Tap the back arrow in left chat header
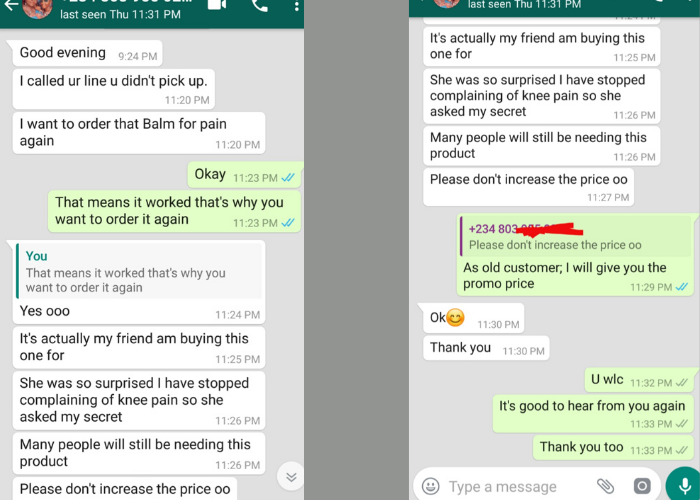 click(11, 5)
